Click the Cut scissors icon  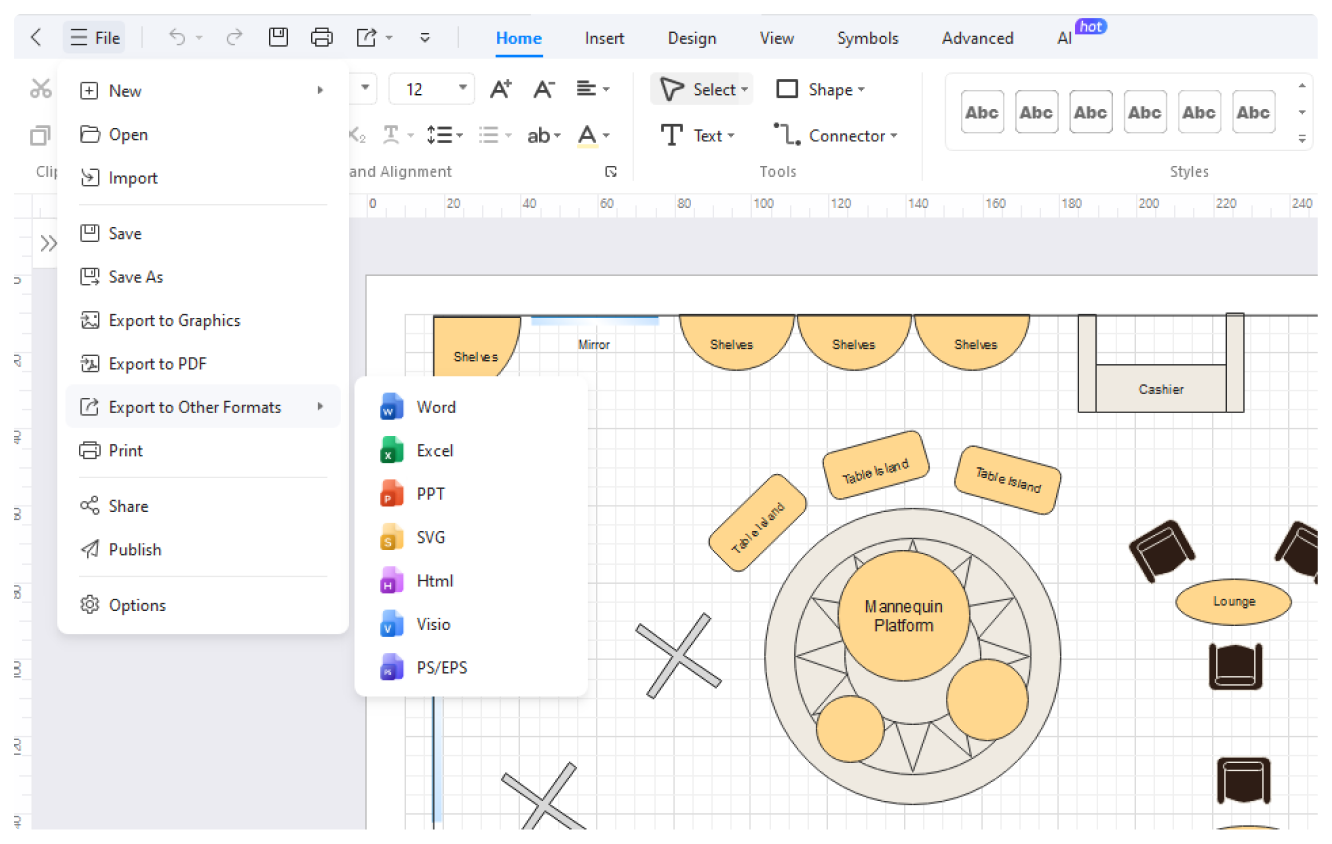(40, 89)
